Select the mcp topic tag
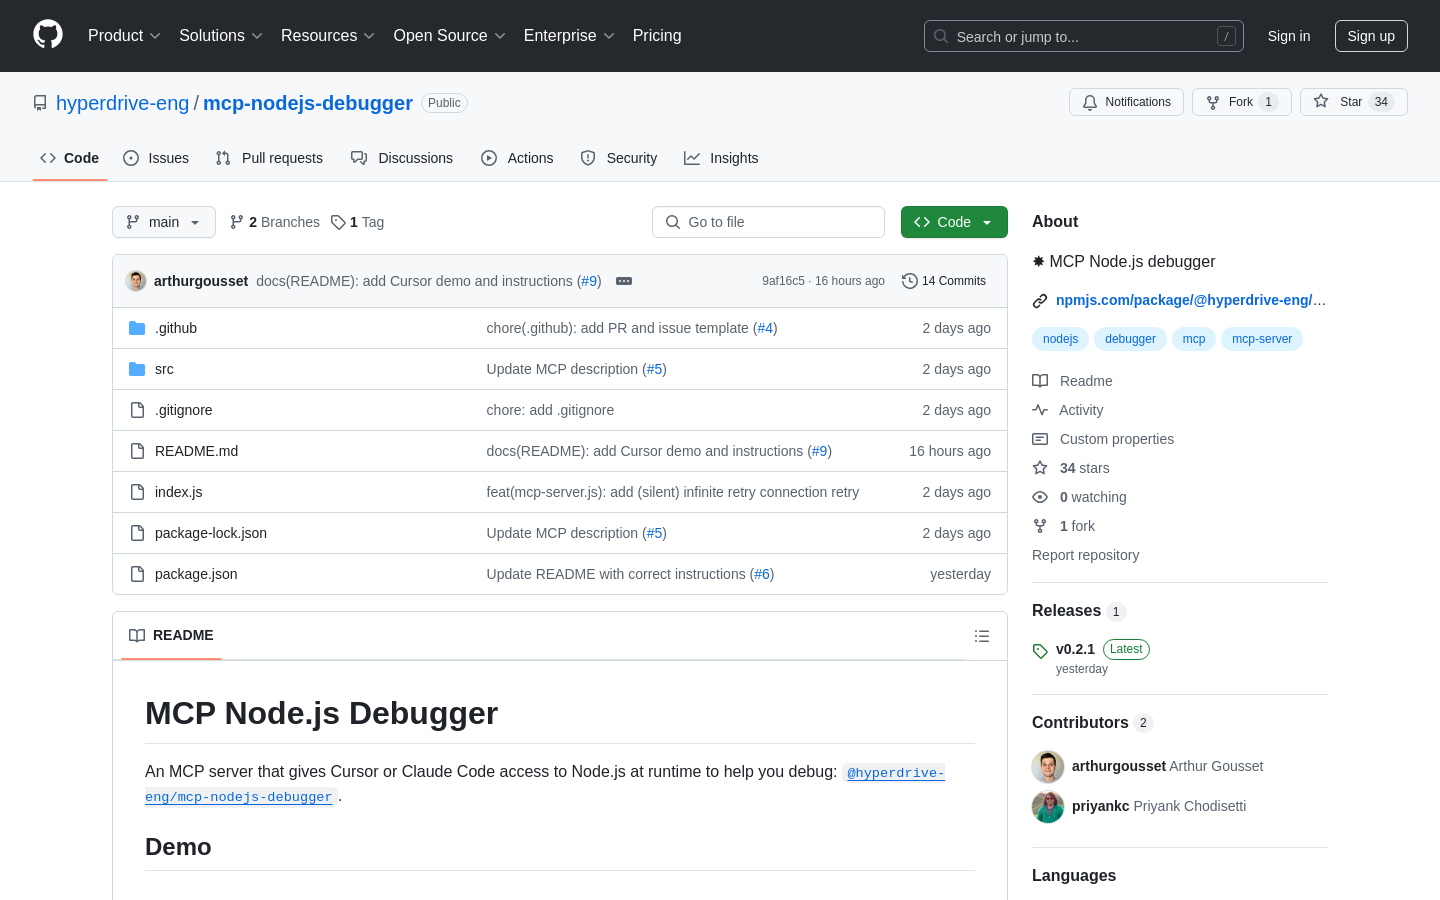 (1194, 339)
